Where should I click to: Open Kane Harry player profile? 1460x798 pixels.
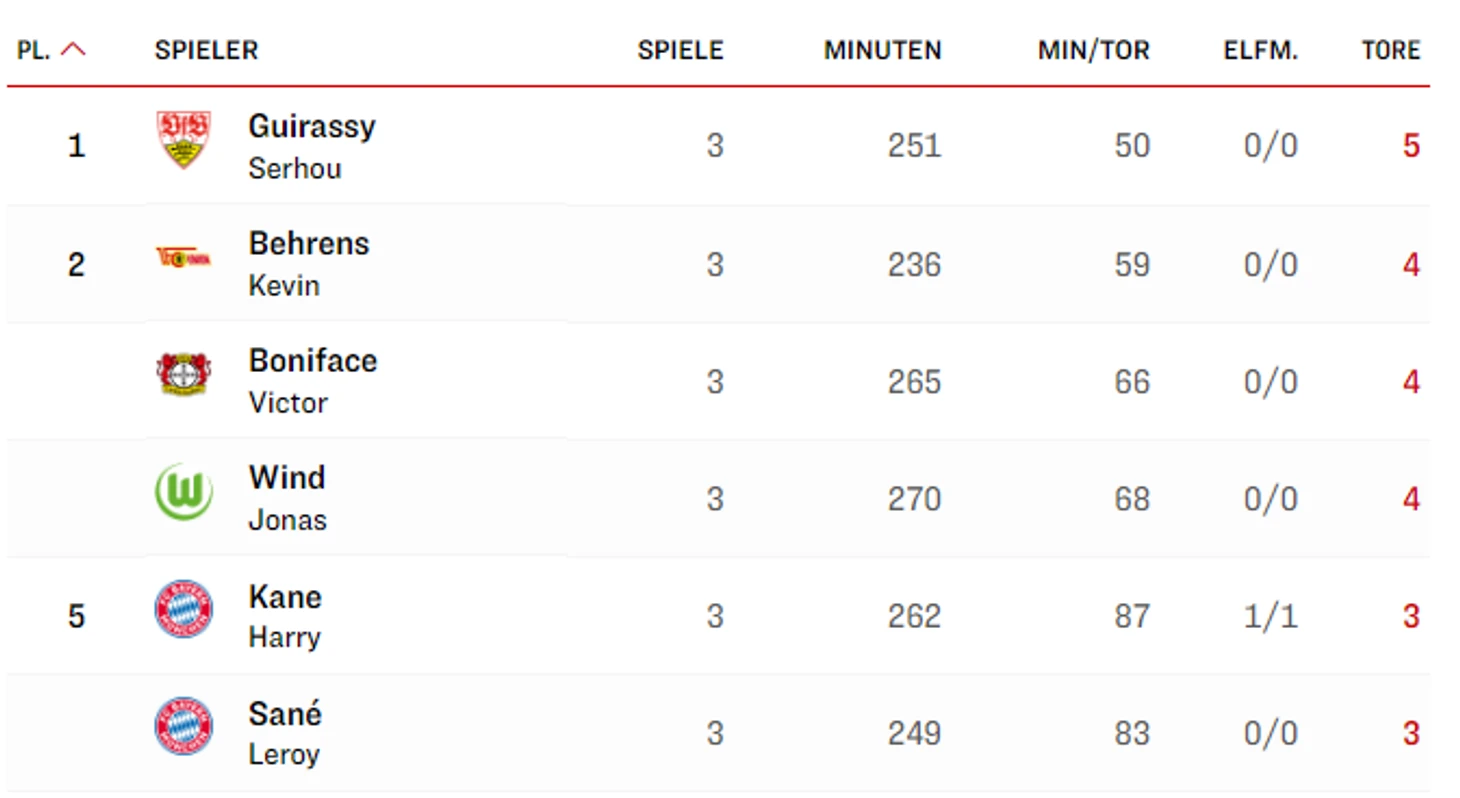tap(285, 597)
